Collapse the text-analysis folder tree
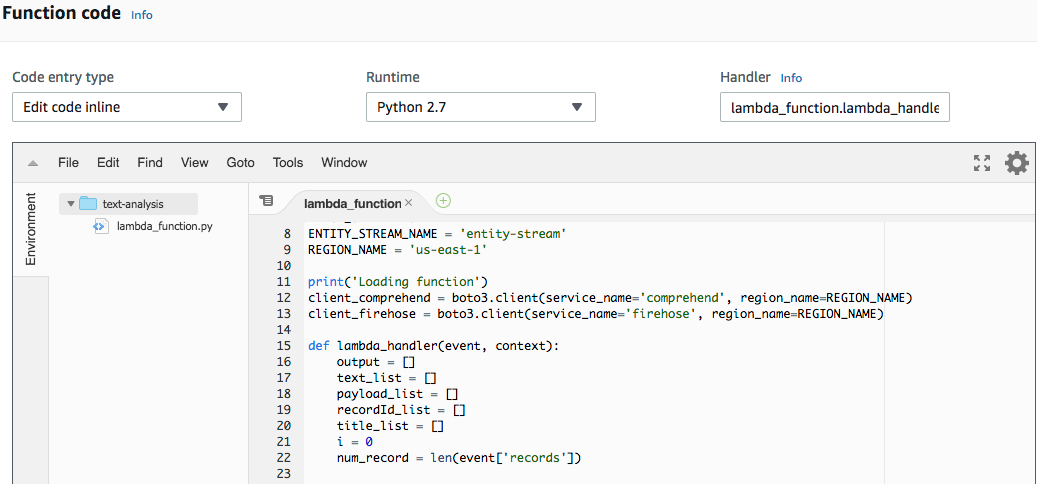Viewport: 1037px width, 484px height. [70, 204]
